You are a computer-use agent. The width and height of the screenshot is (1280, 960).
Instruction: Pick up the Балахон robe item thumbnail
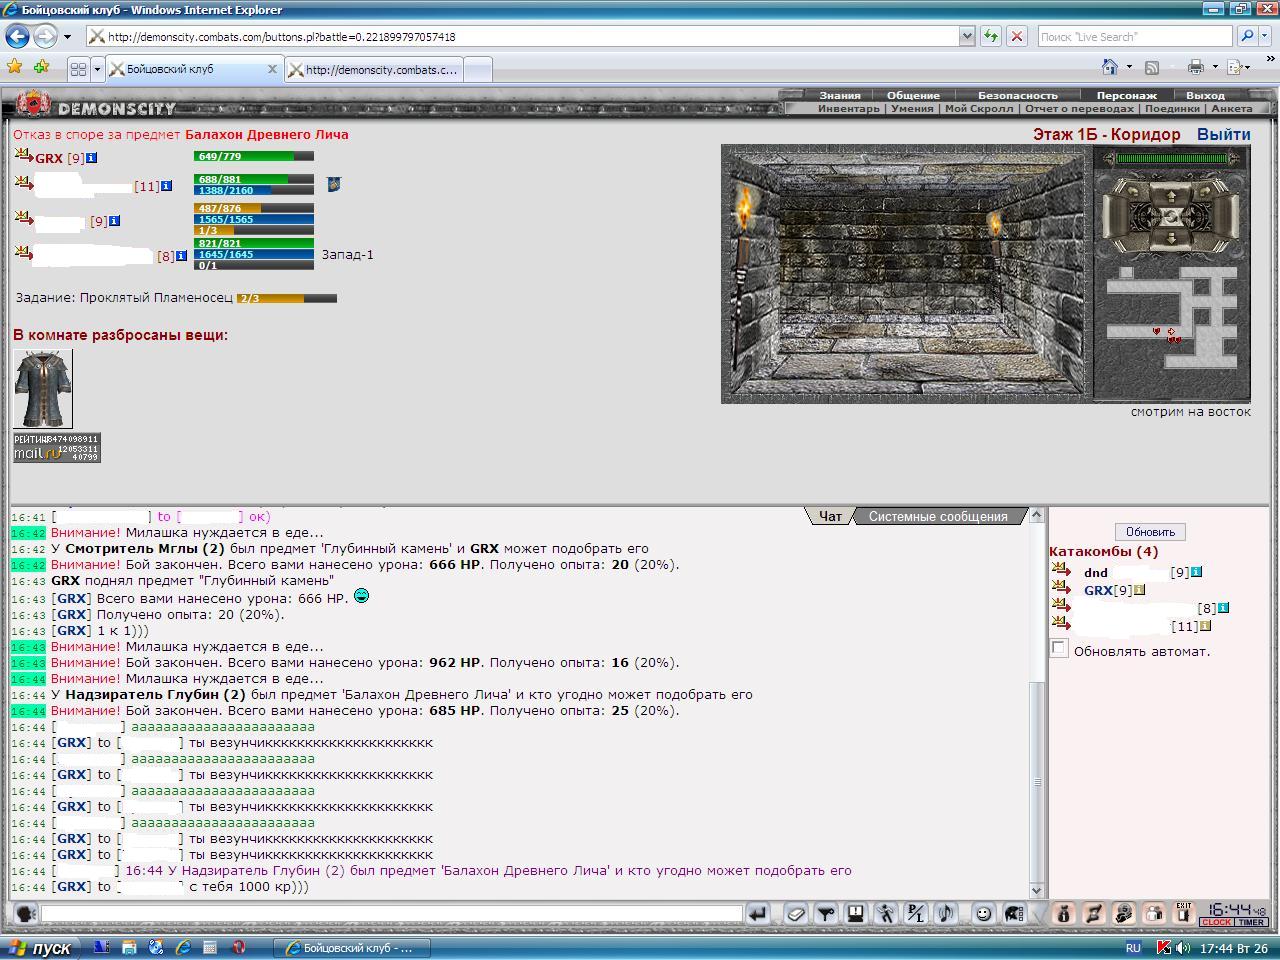pyautogui.click(x=43, y=389)
